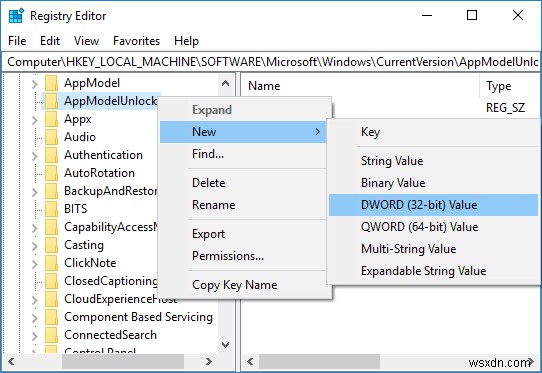Select String Value in the submenu
Viewport: 542px width, 373px height.
(x=433, y=161)
